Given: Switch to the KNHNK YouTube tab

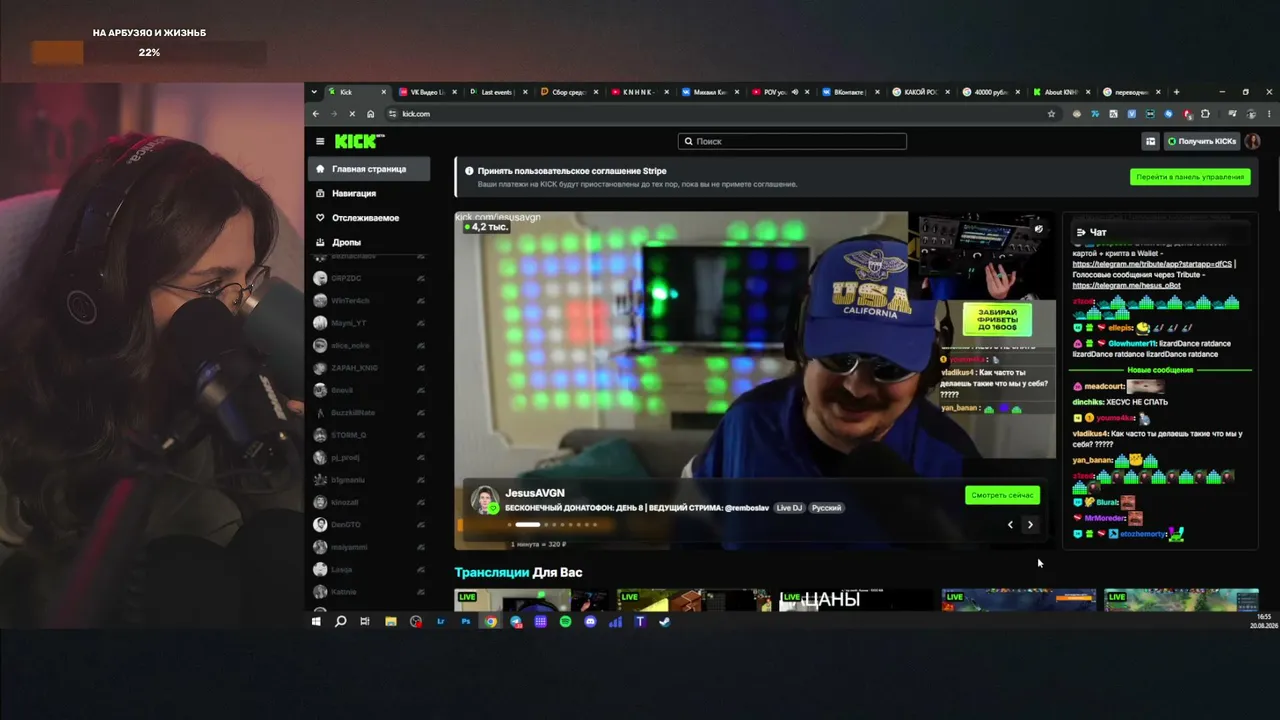Looking at the screenshot, I should 641,92.
